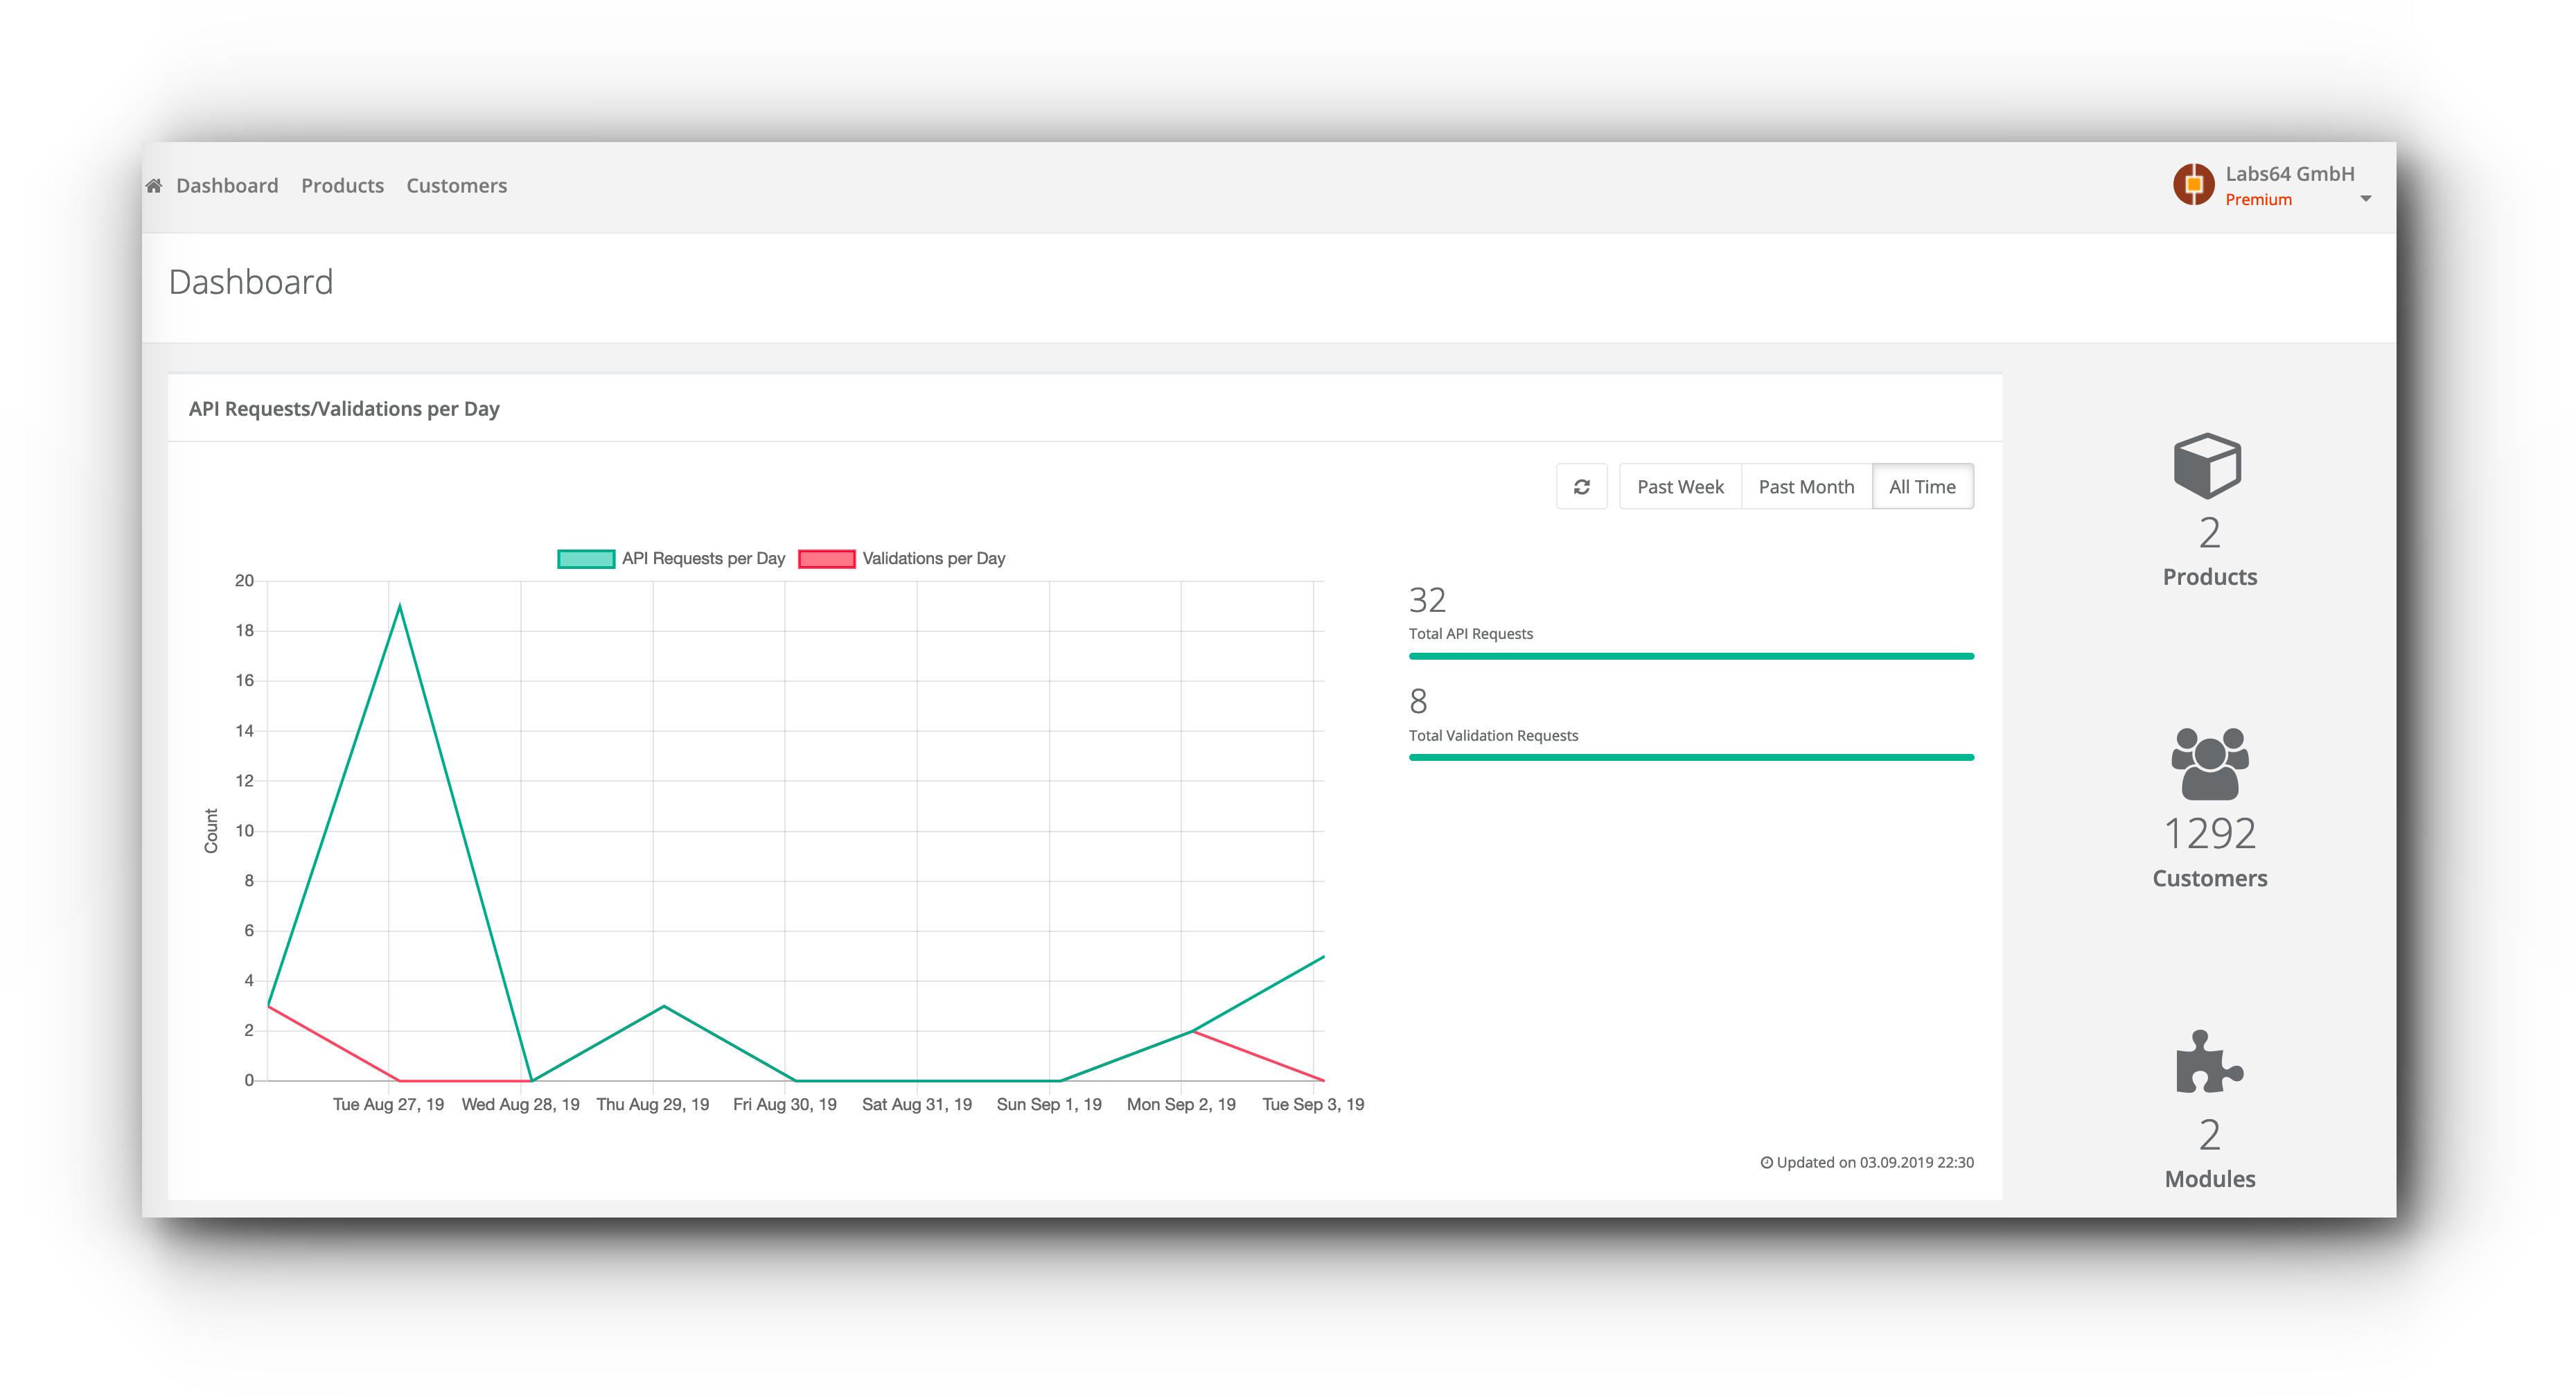Open the Customers menu item
2576x1397 pixels.
tap(456, 184)
